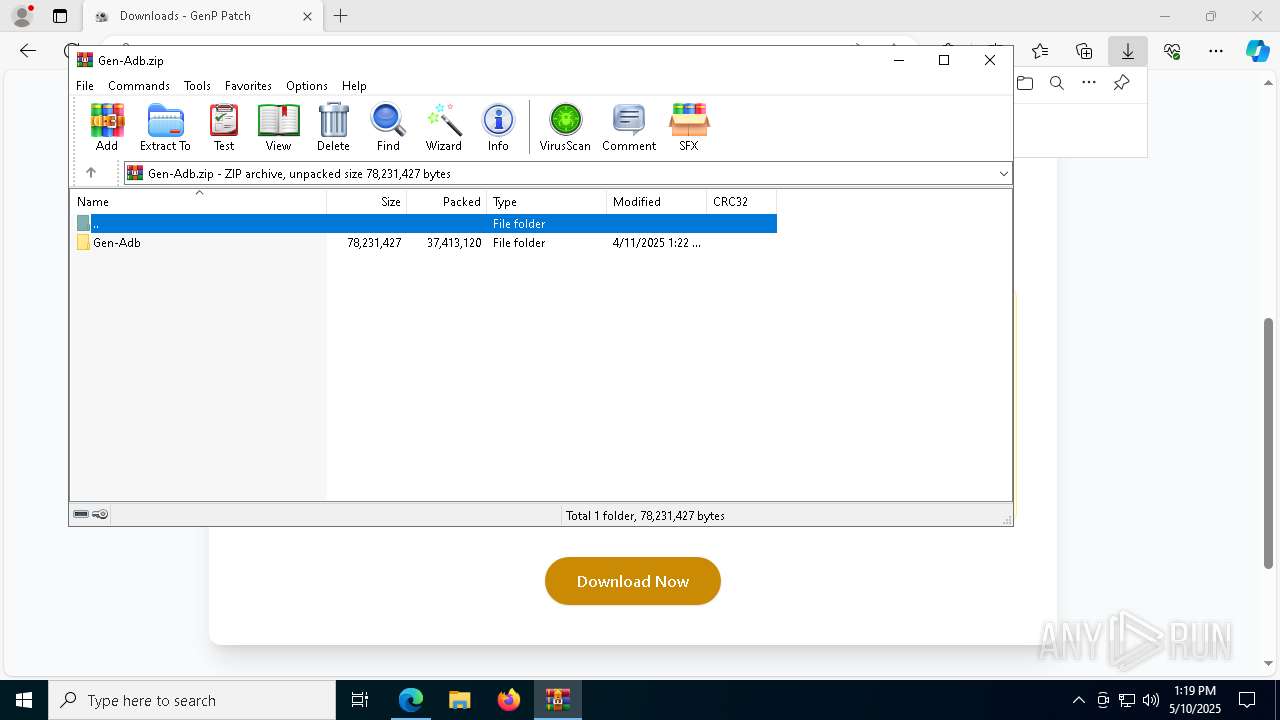Click the drive icon in status bar

[81, 514]
